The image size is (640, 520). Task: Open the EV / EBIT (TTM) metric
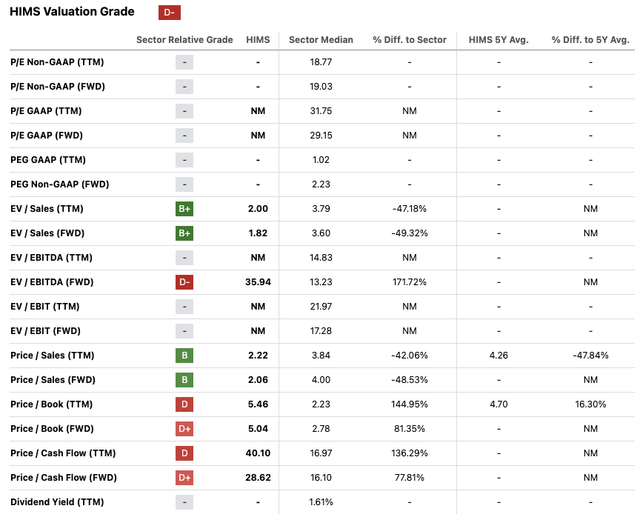45,307
